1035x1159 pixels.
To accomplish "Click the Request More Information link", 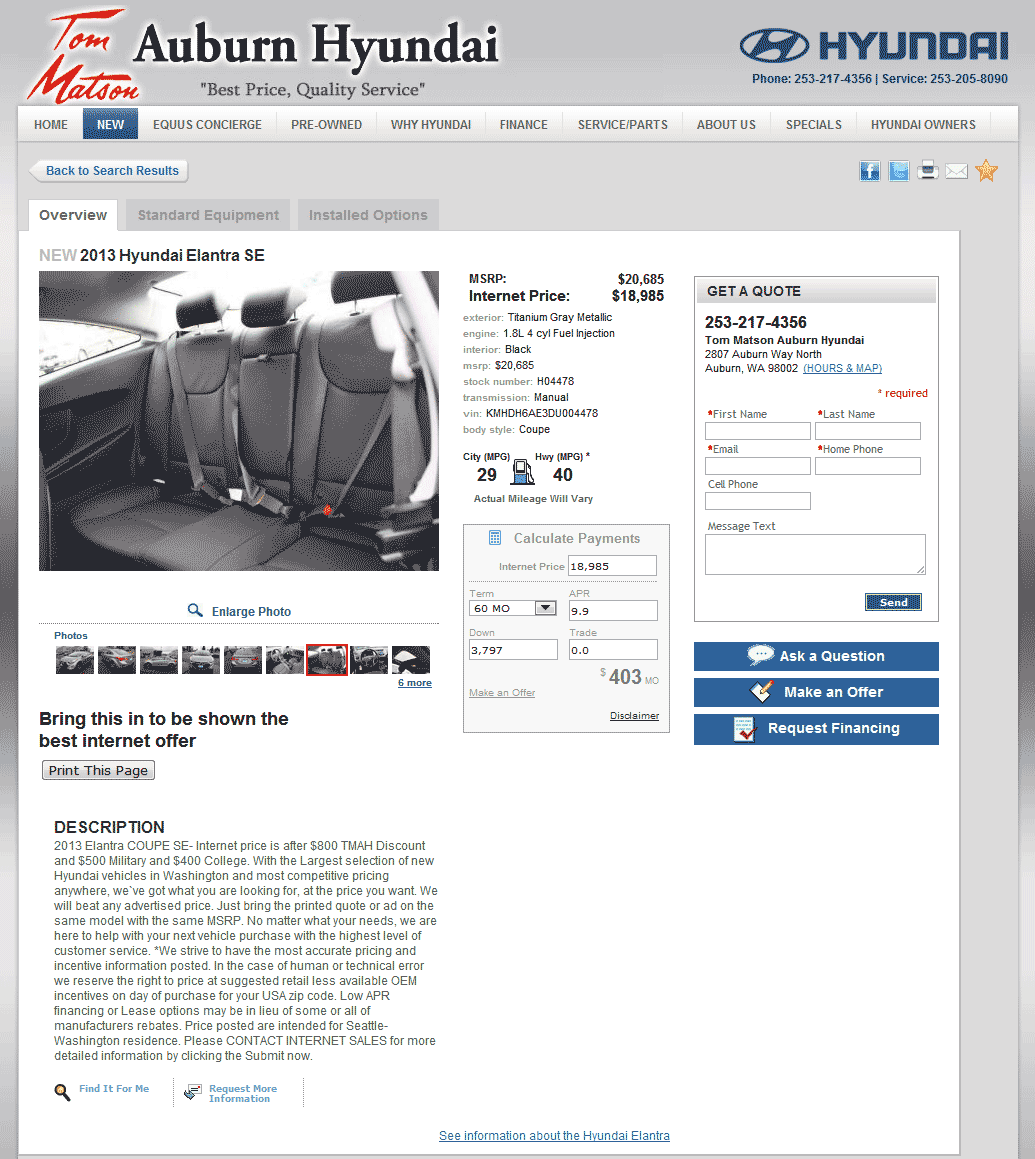I will tap(242, 1093).
